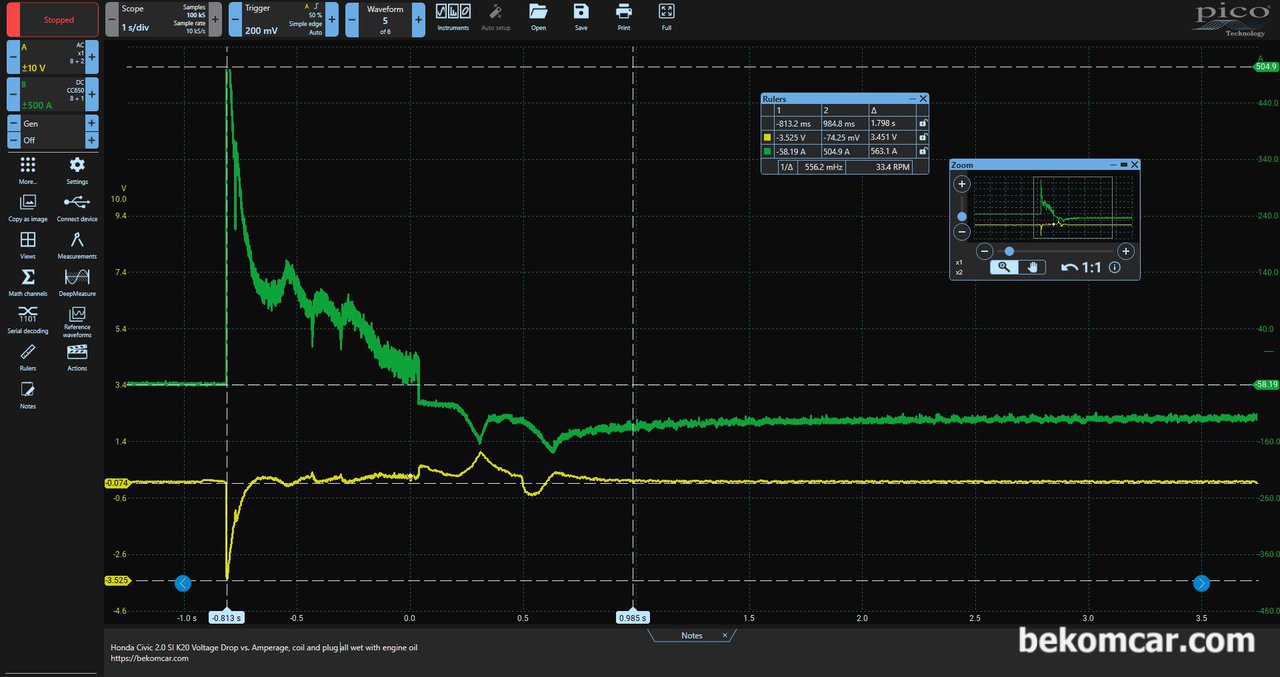
Task: Pan graph right with blue arrow
Action: [1201, 583]
